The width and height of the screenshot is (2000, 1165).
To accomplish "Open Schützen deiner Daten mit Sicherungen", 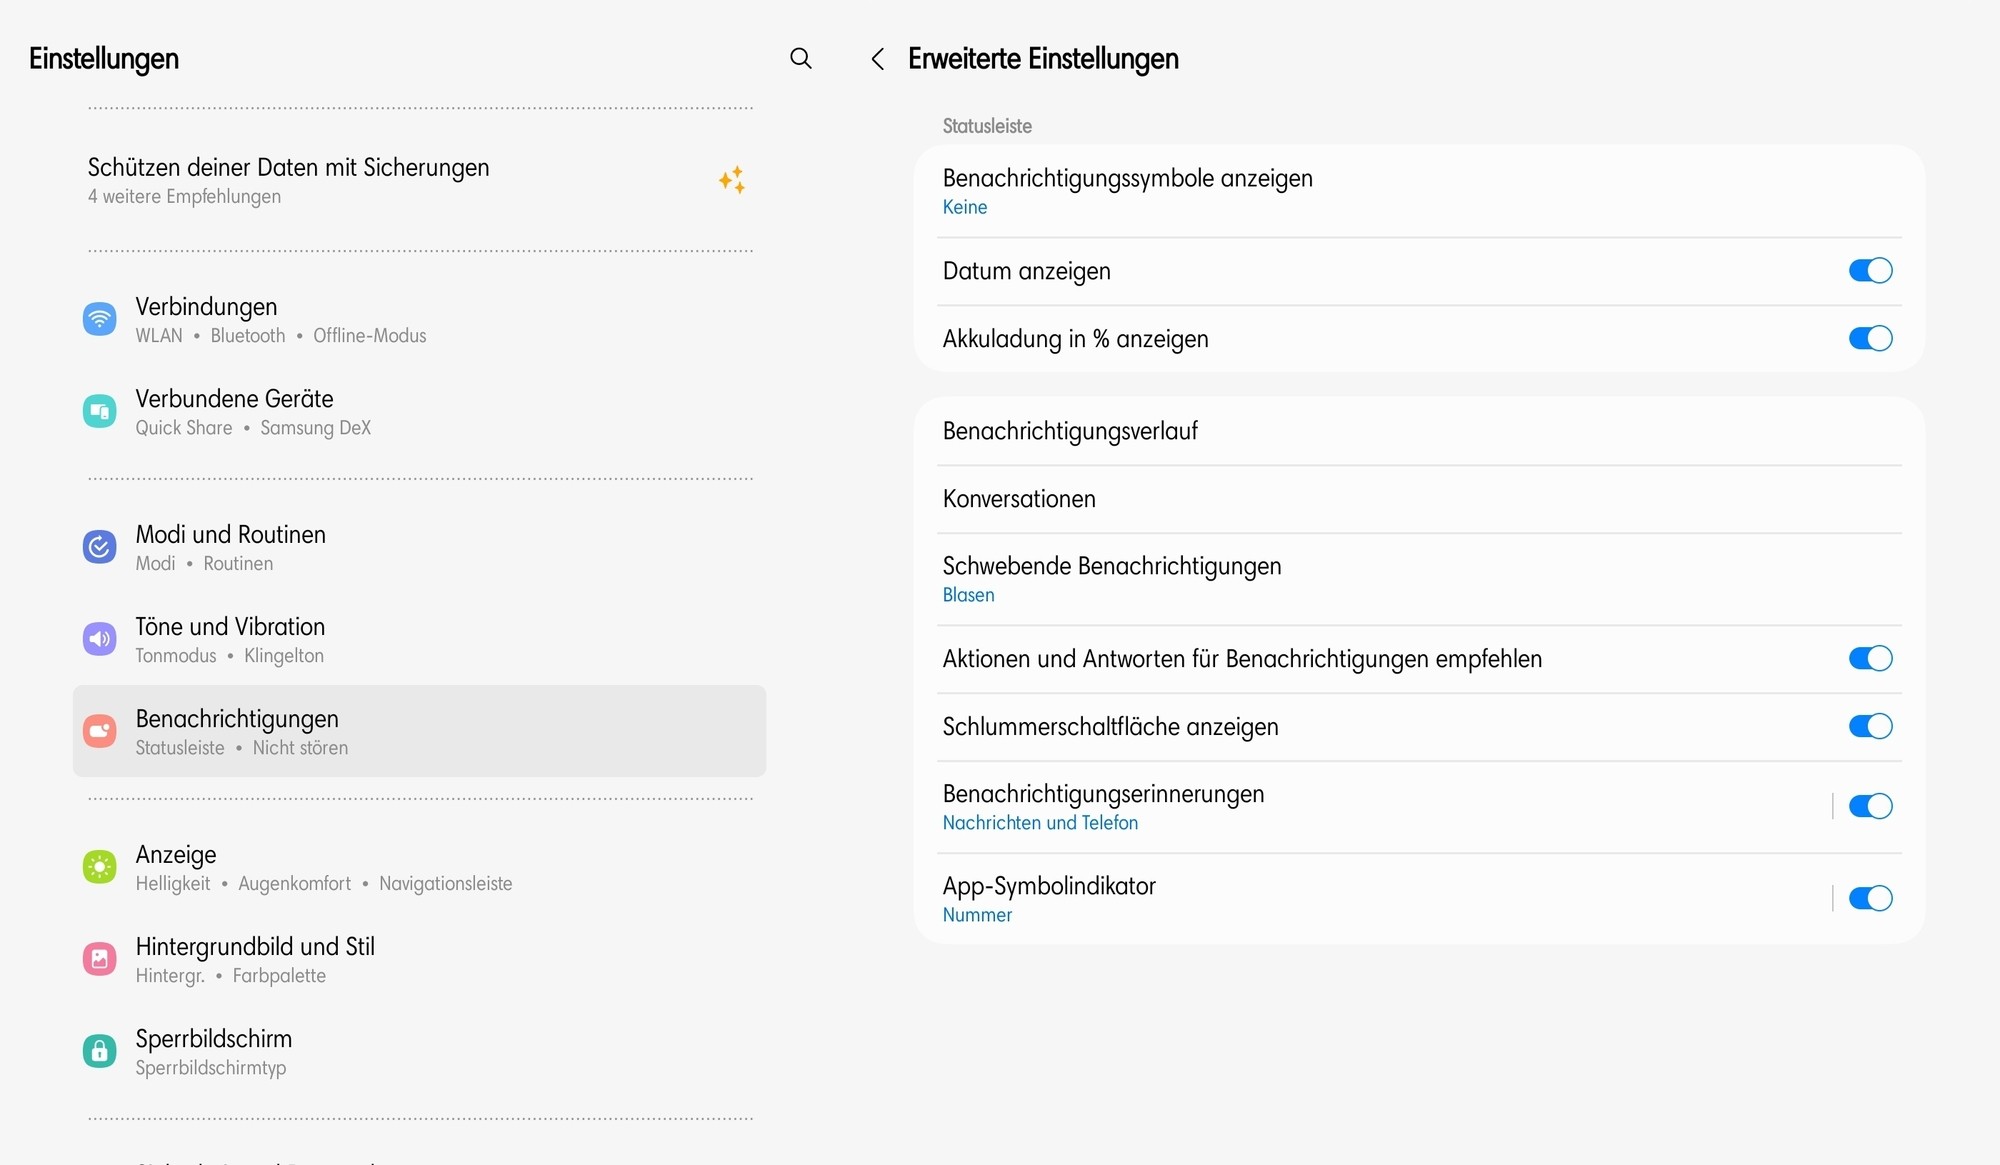I will click(419, 180).
